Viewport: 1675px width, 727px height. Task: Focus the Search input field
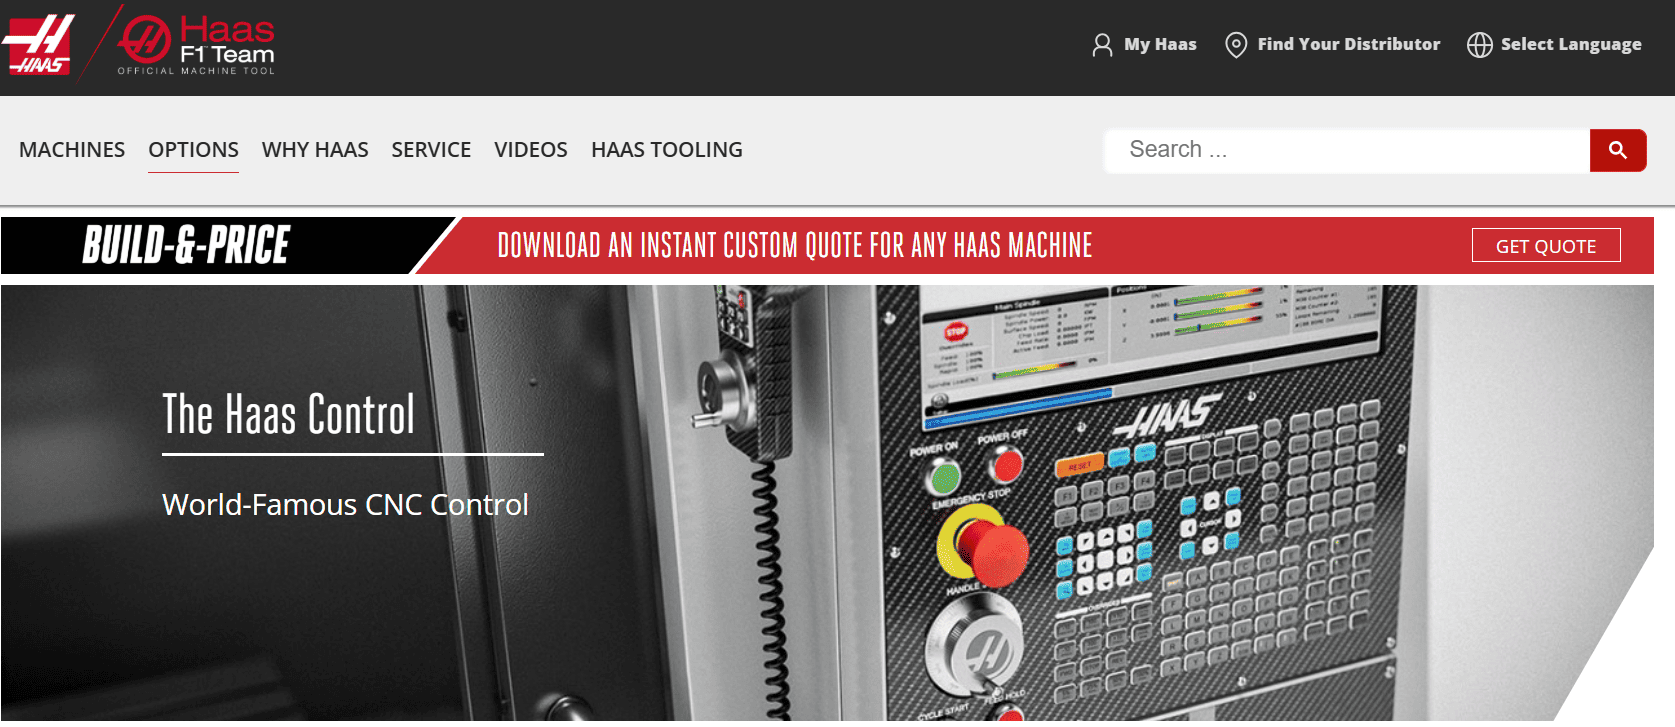point(1346,150)
